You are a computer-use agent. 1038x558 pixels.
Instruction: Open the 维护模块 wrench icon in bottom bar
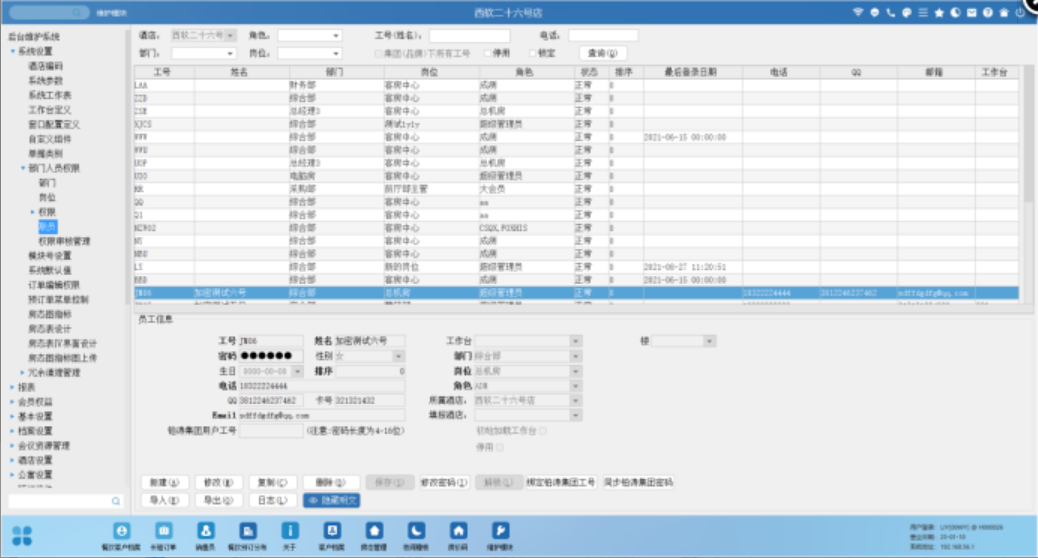tap(501, 531)
